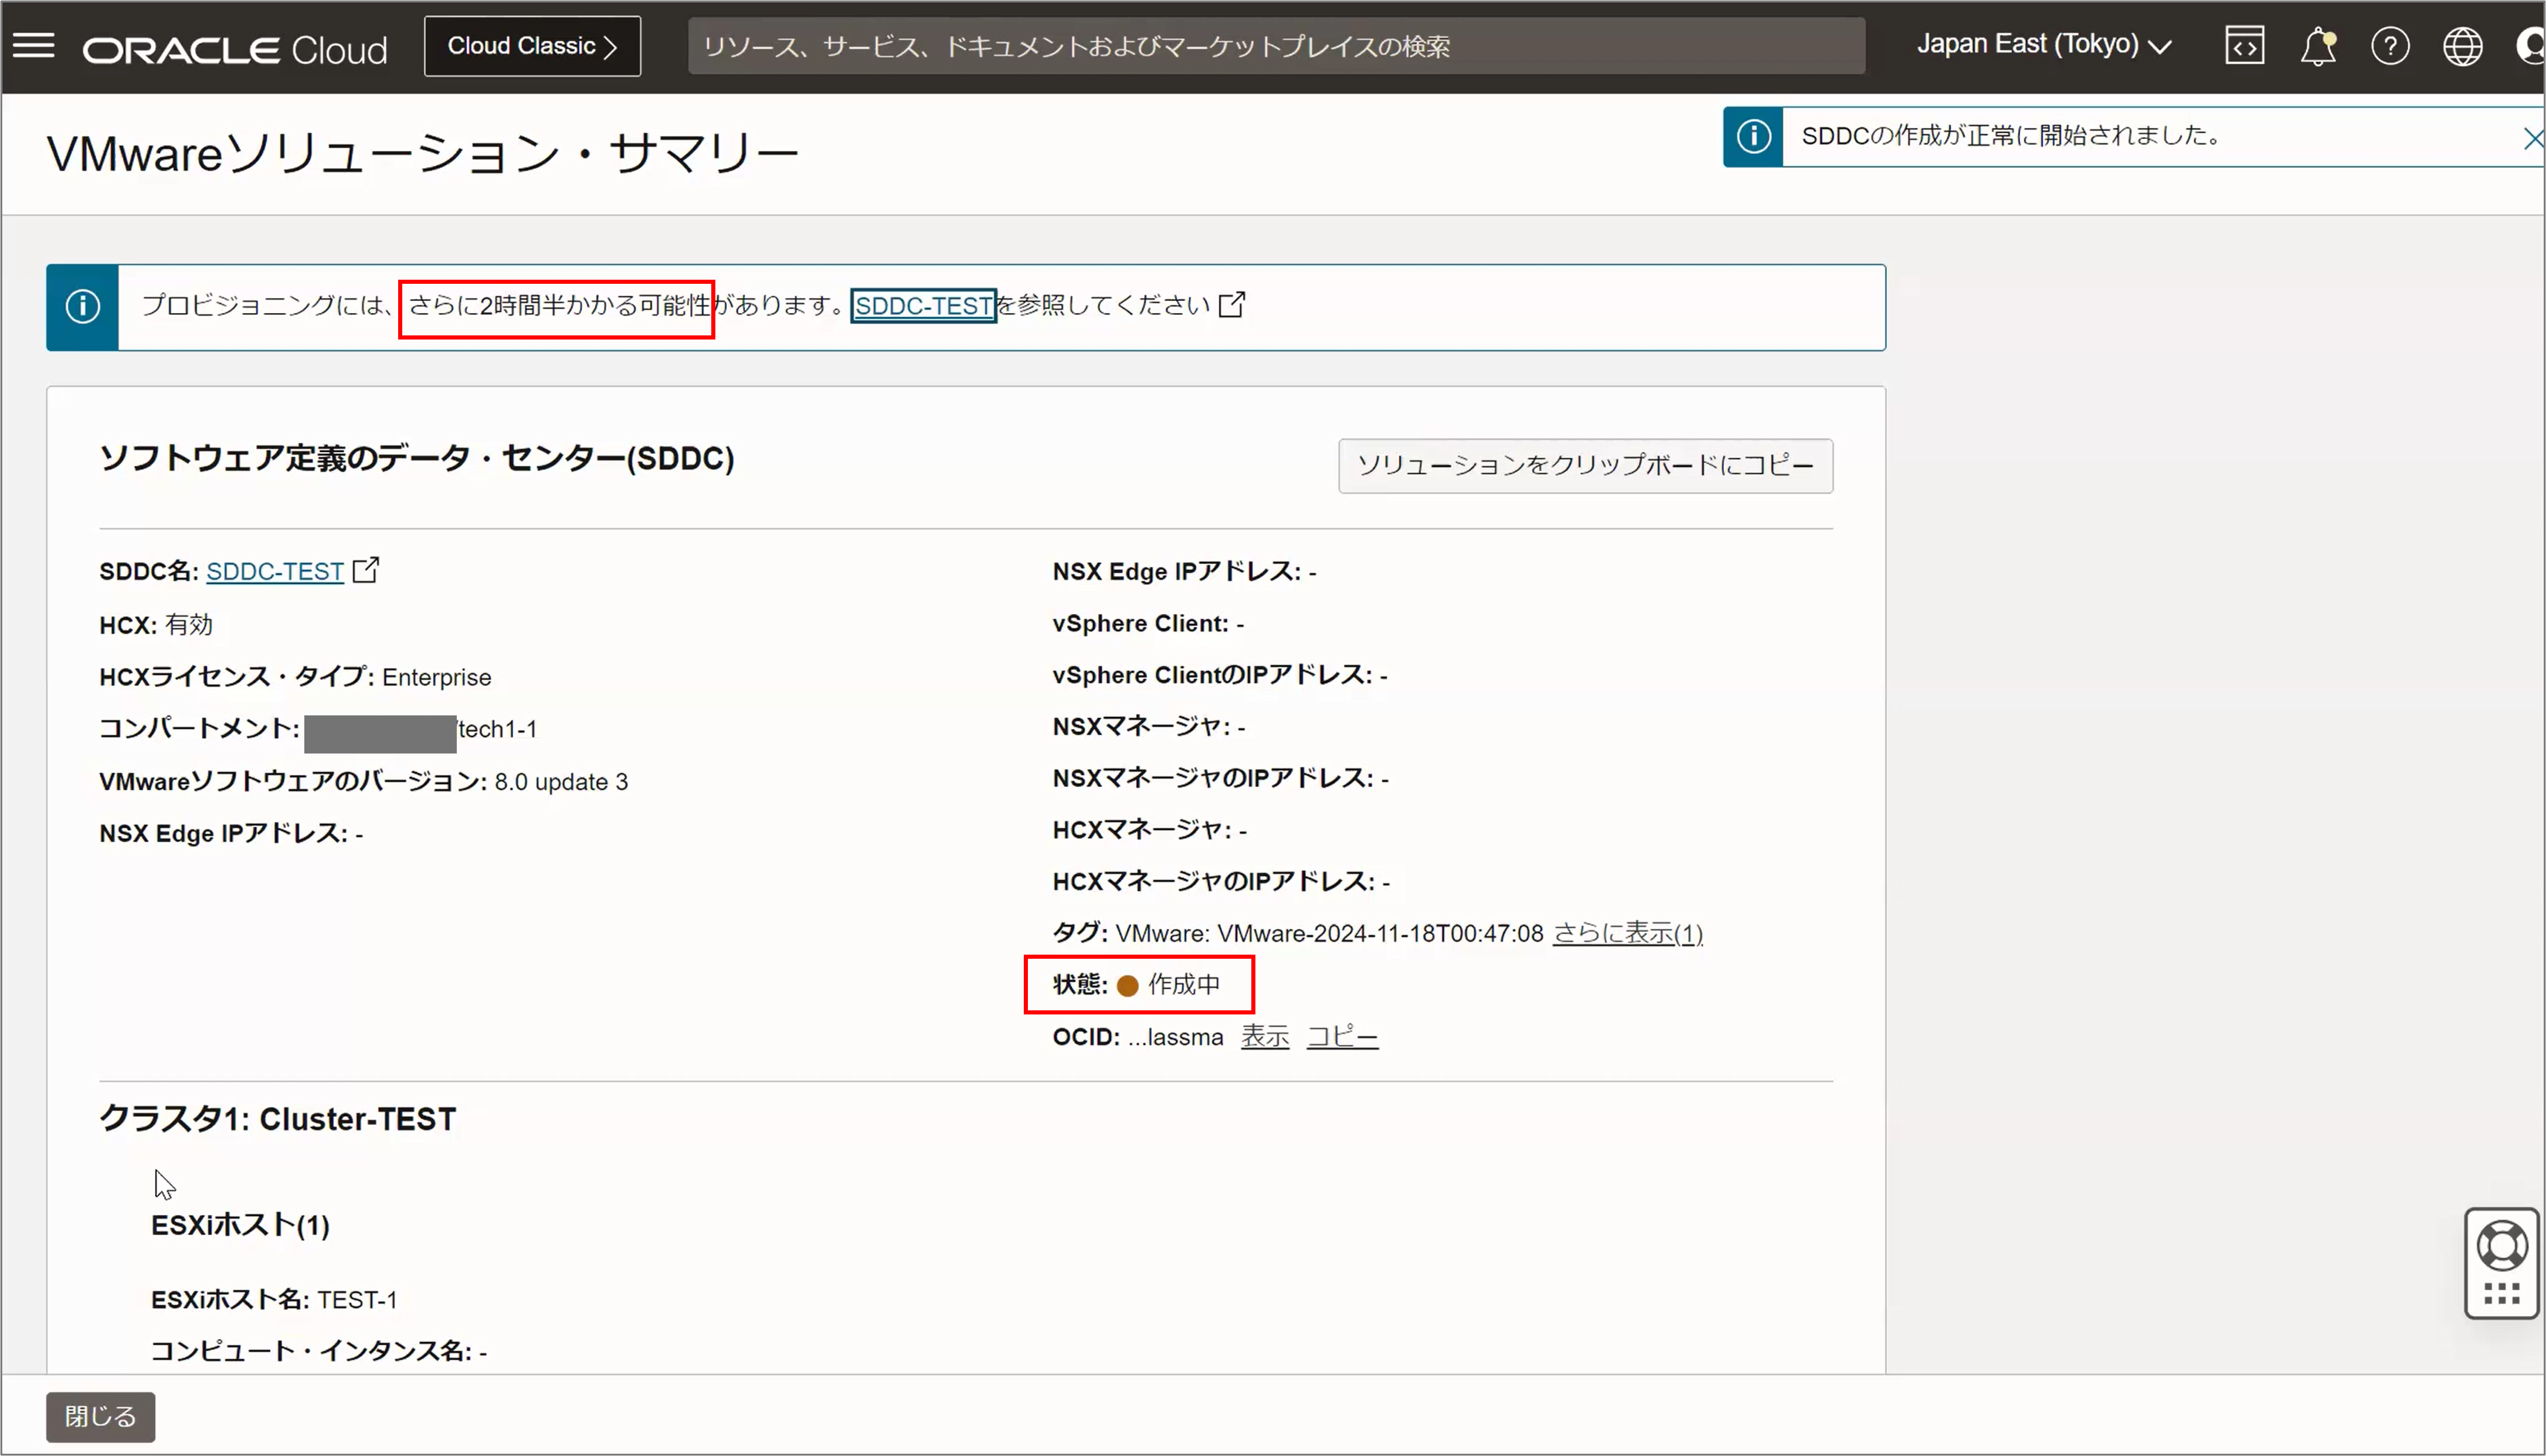
Task: Click the HCXマネージャのIPアドレス label
Action: point(1213,881)
